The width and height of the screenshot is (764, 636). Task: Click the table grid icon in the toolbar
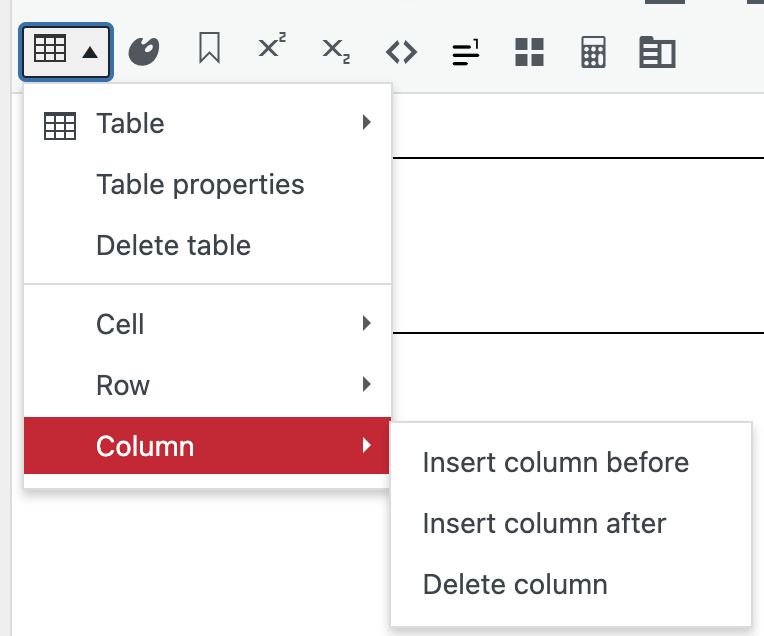50,50
